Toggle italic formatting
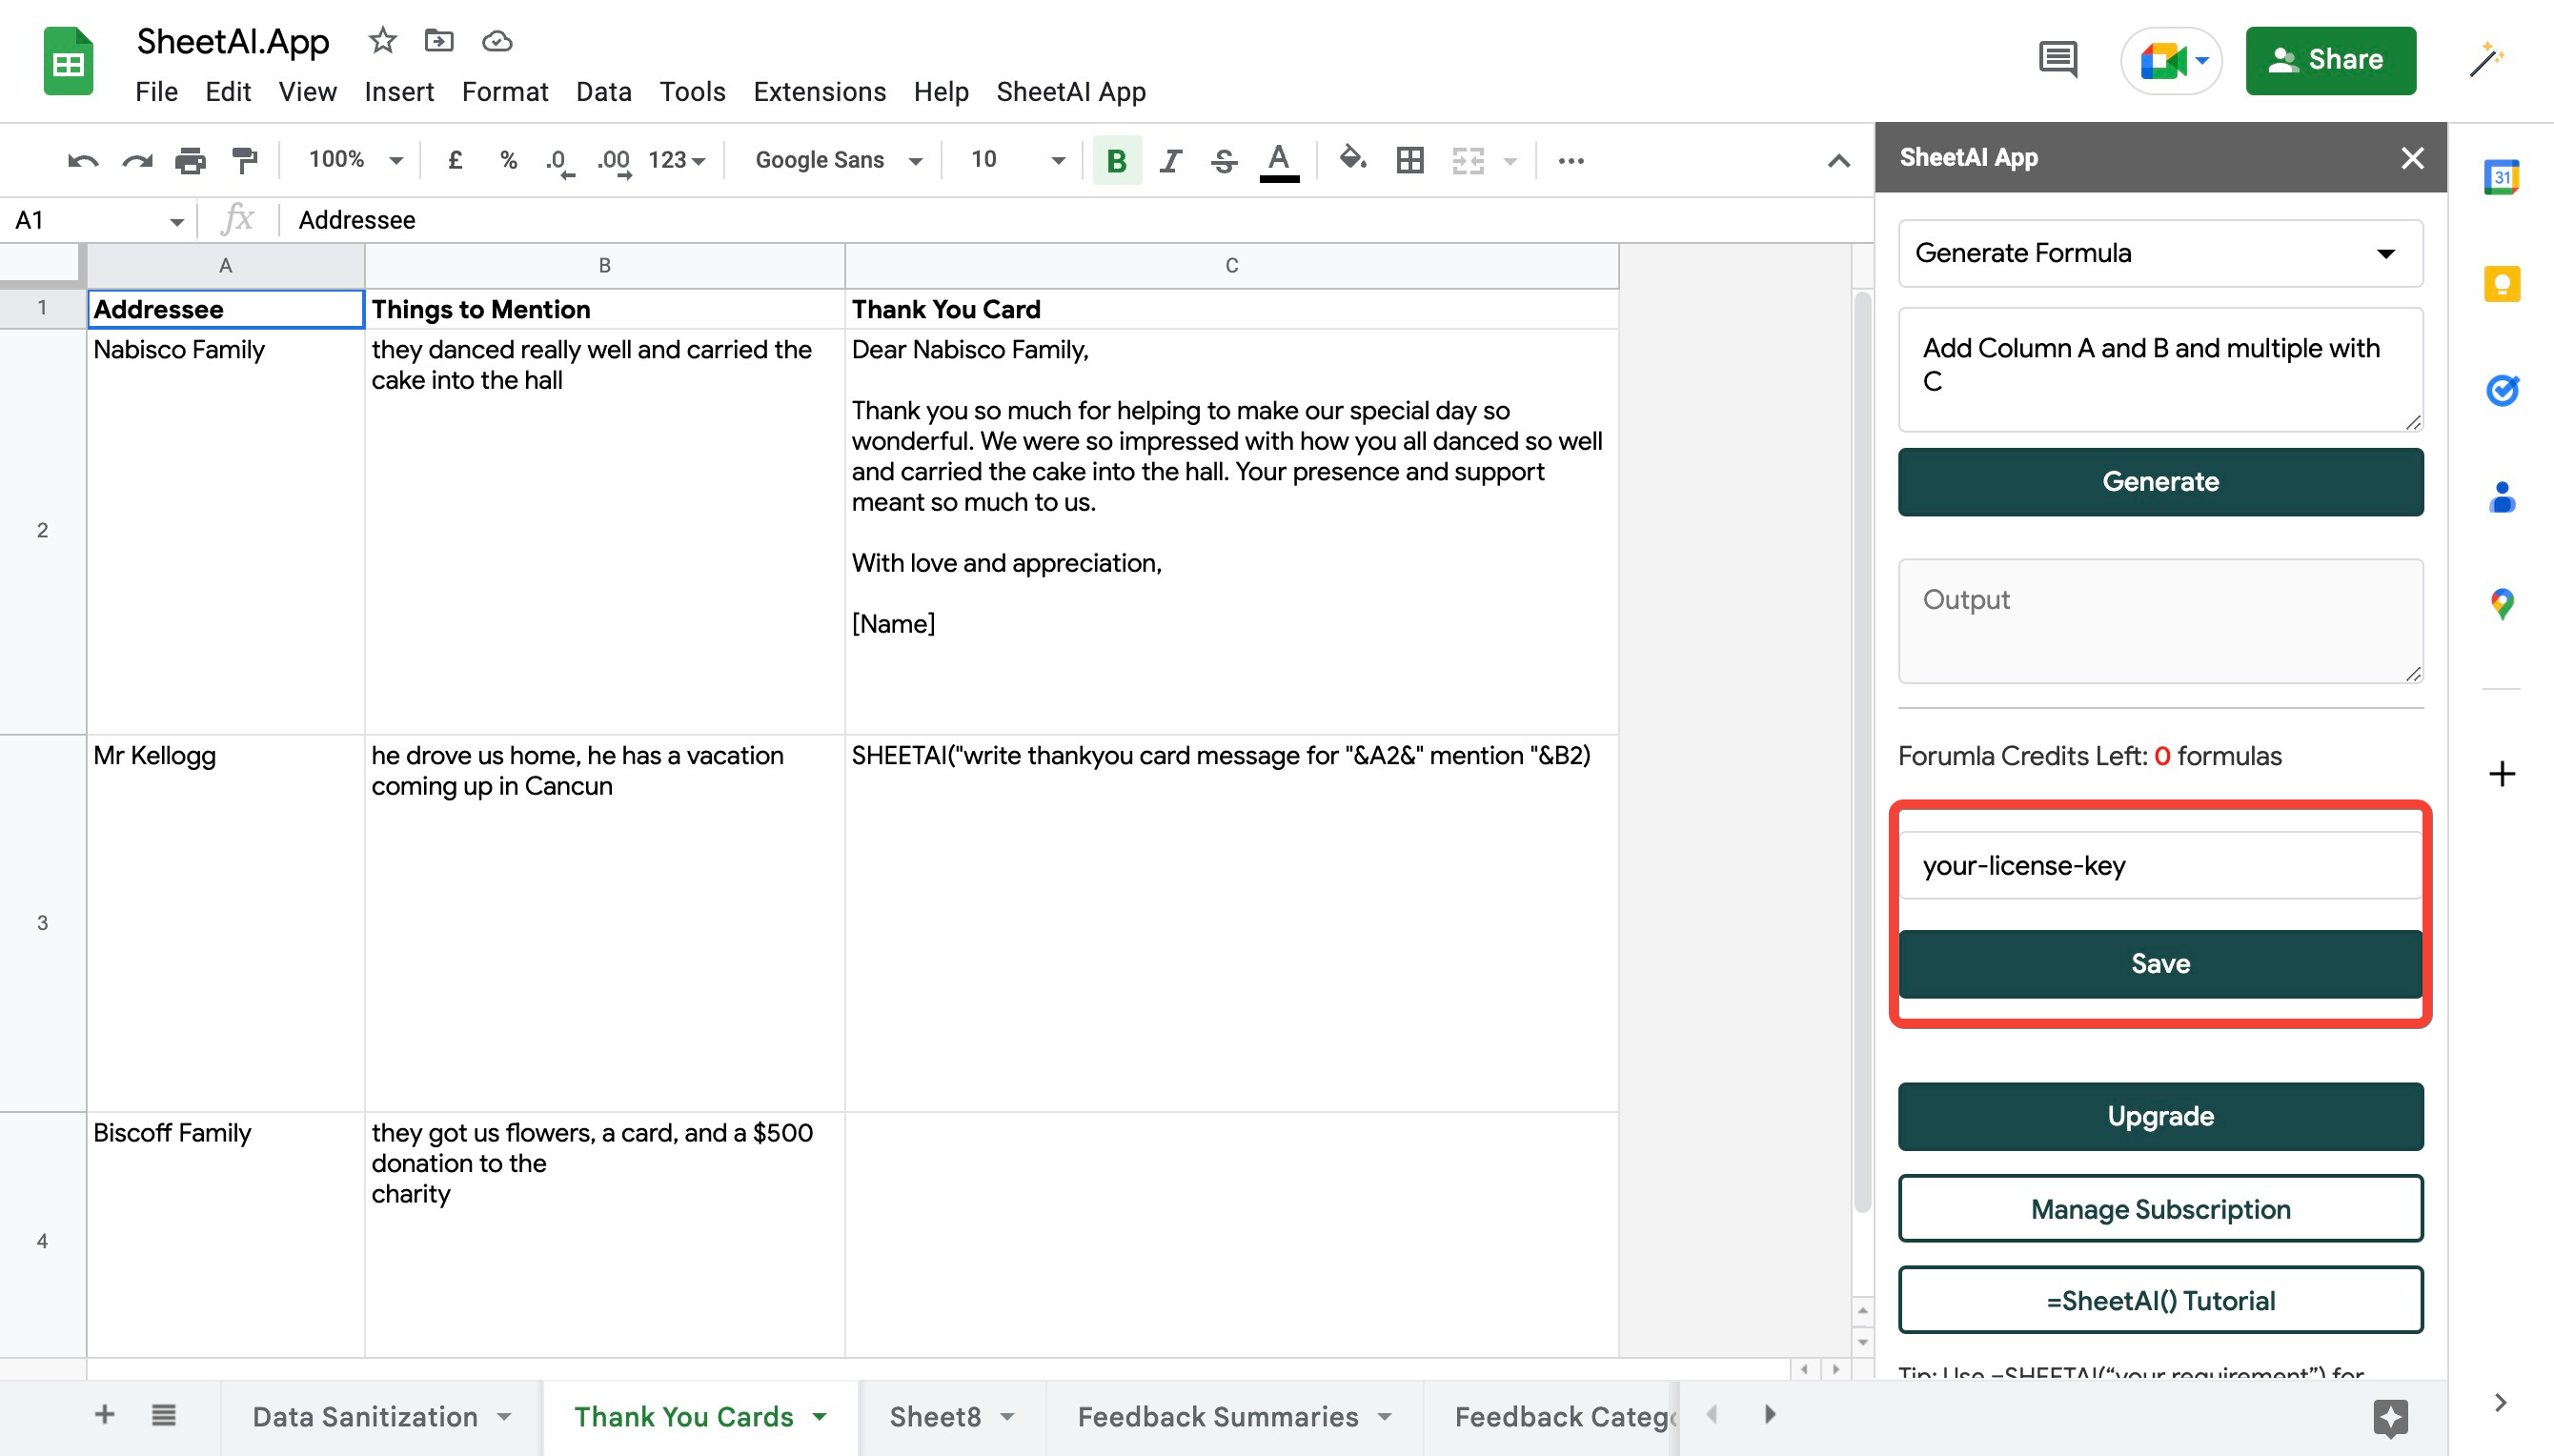Viewport: 2554px width, 1456px height. click(1170, 160)
